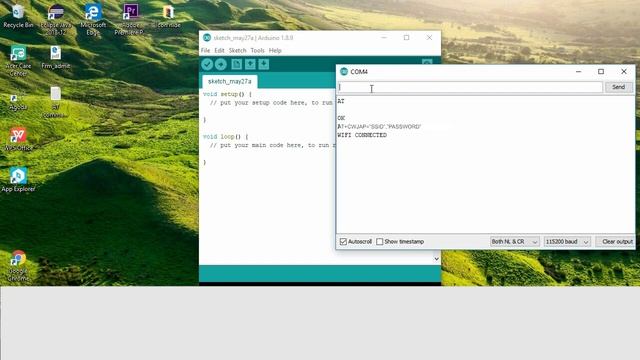Open the App Explorer desktop icon
Screen dimensions: 640x360
pos(18,180)
